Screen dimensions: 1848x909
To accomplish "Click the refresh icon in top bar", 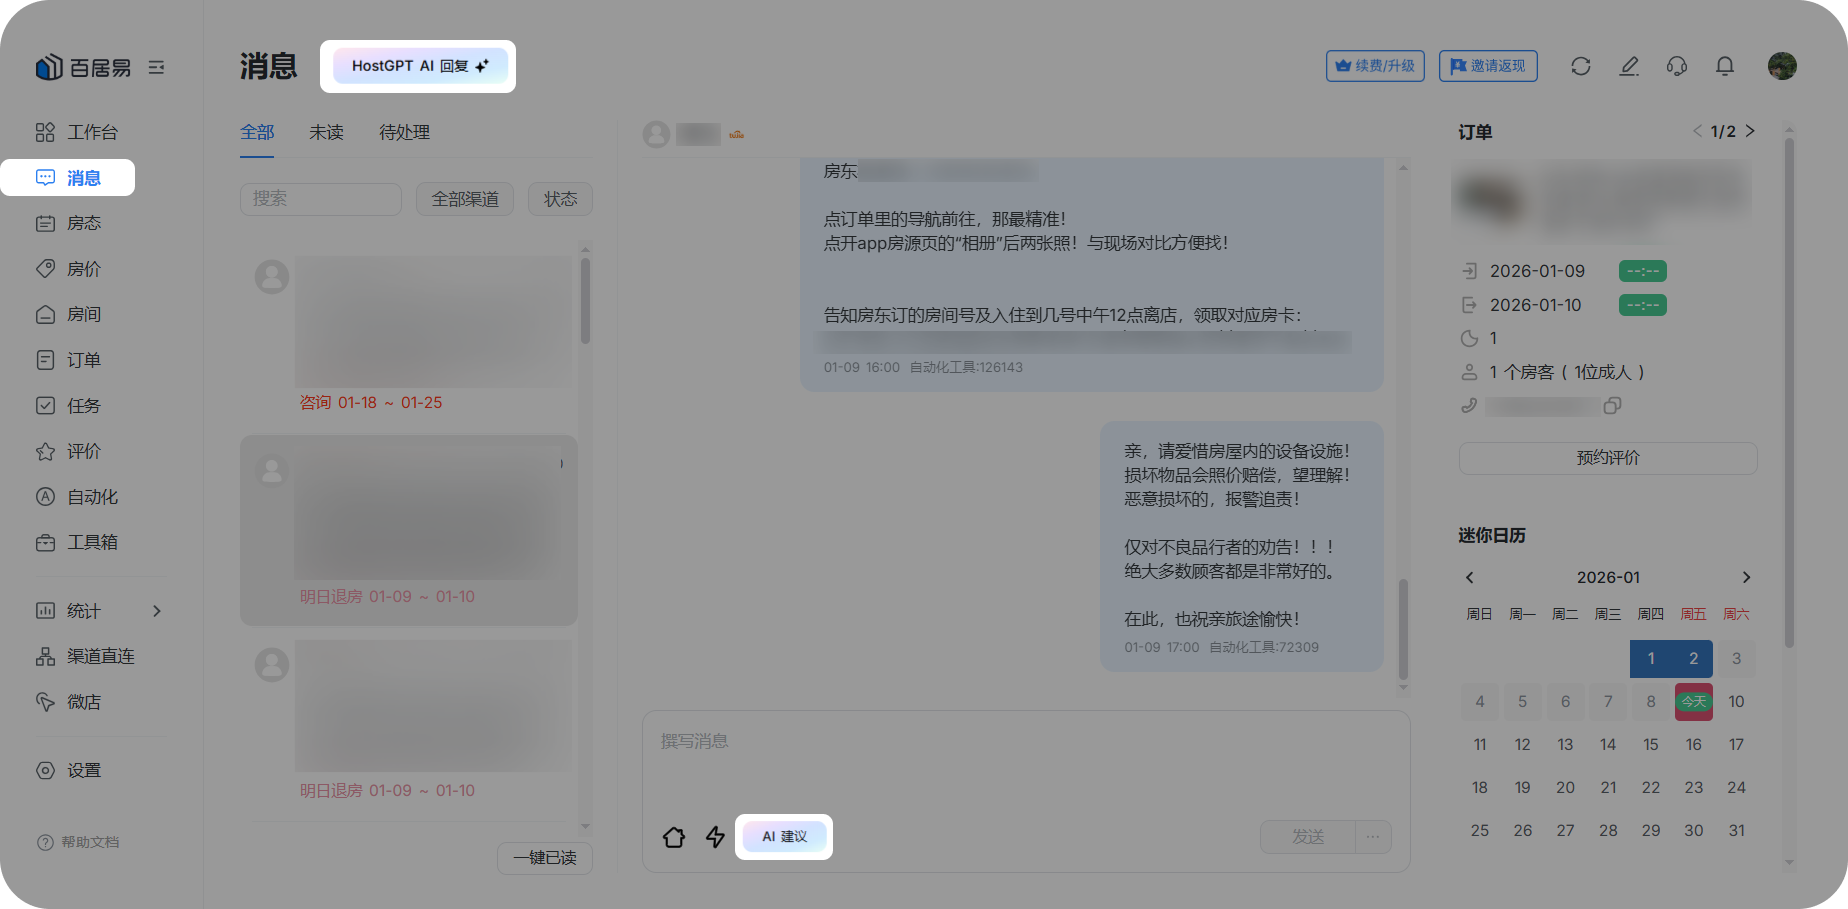I will pyautogui.click(x=1580, y=66).
